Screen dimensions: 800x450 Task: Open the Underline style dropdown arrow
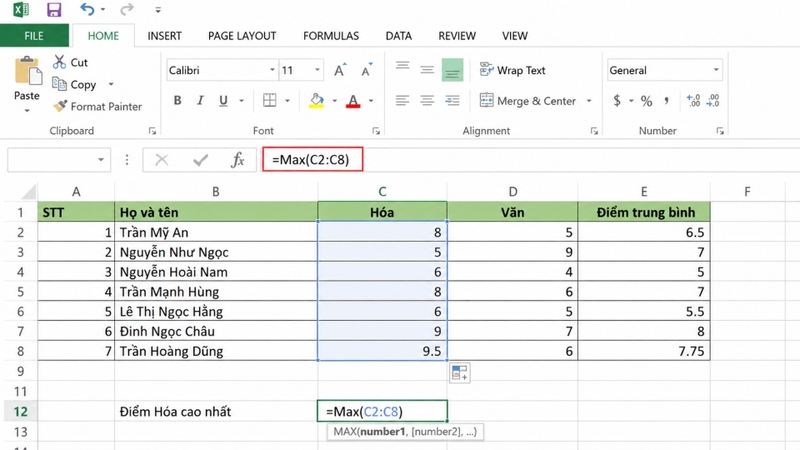(x=241, y=101)
